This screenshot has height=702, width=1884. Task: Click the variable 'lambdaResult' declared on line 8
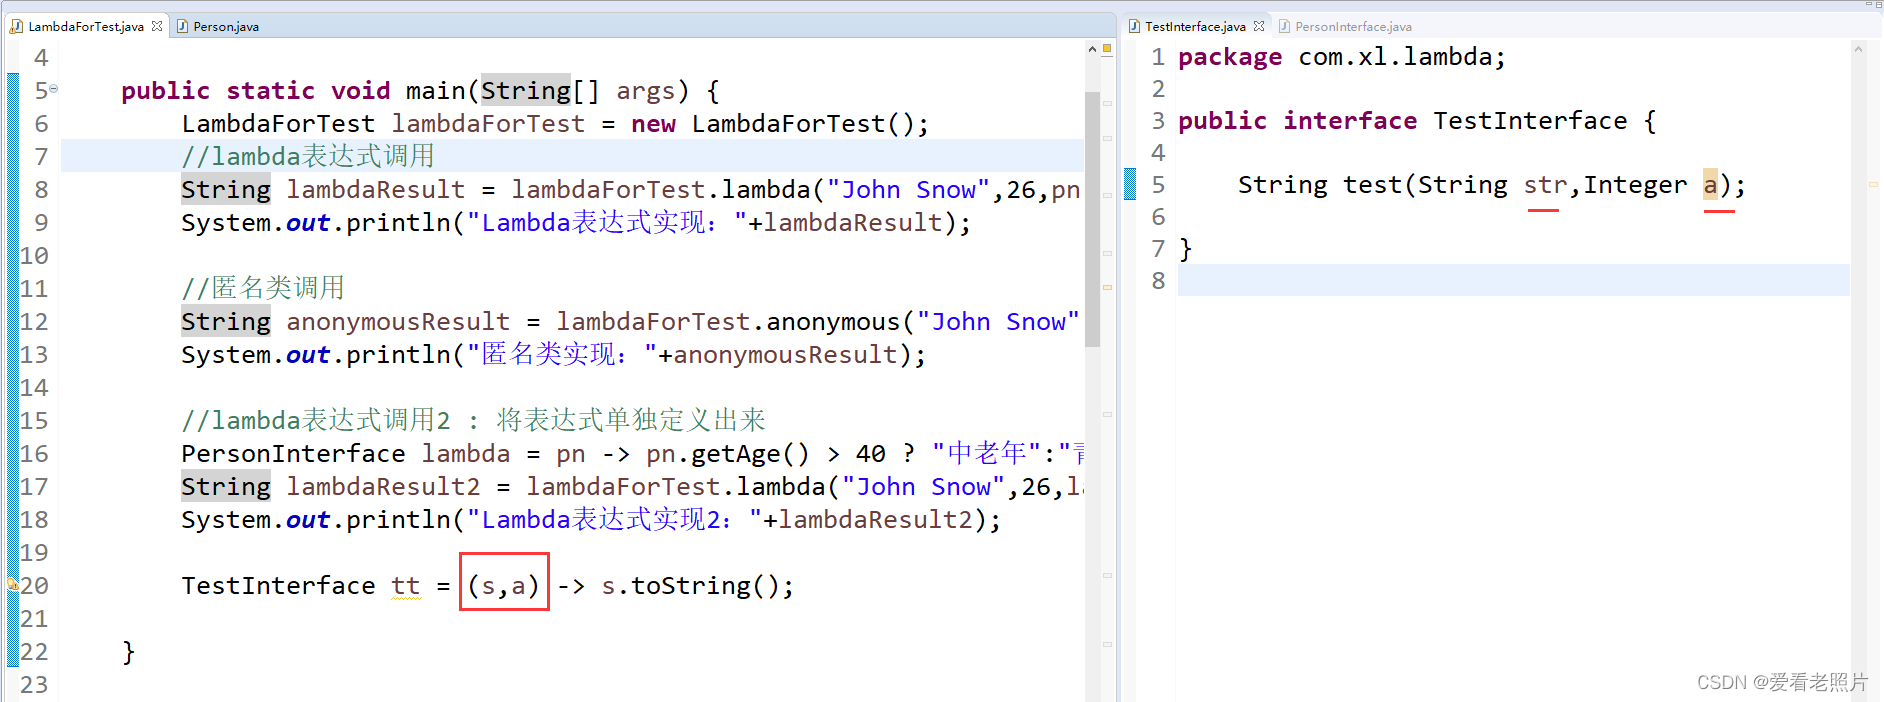376,190
